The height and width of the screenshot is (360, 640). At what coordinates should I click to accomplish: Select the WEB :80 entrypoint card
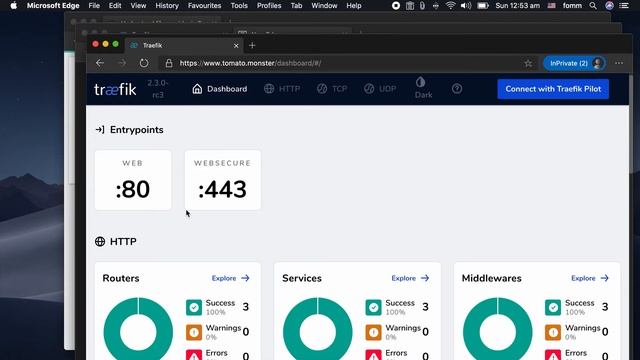(x=133, y=180)
